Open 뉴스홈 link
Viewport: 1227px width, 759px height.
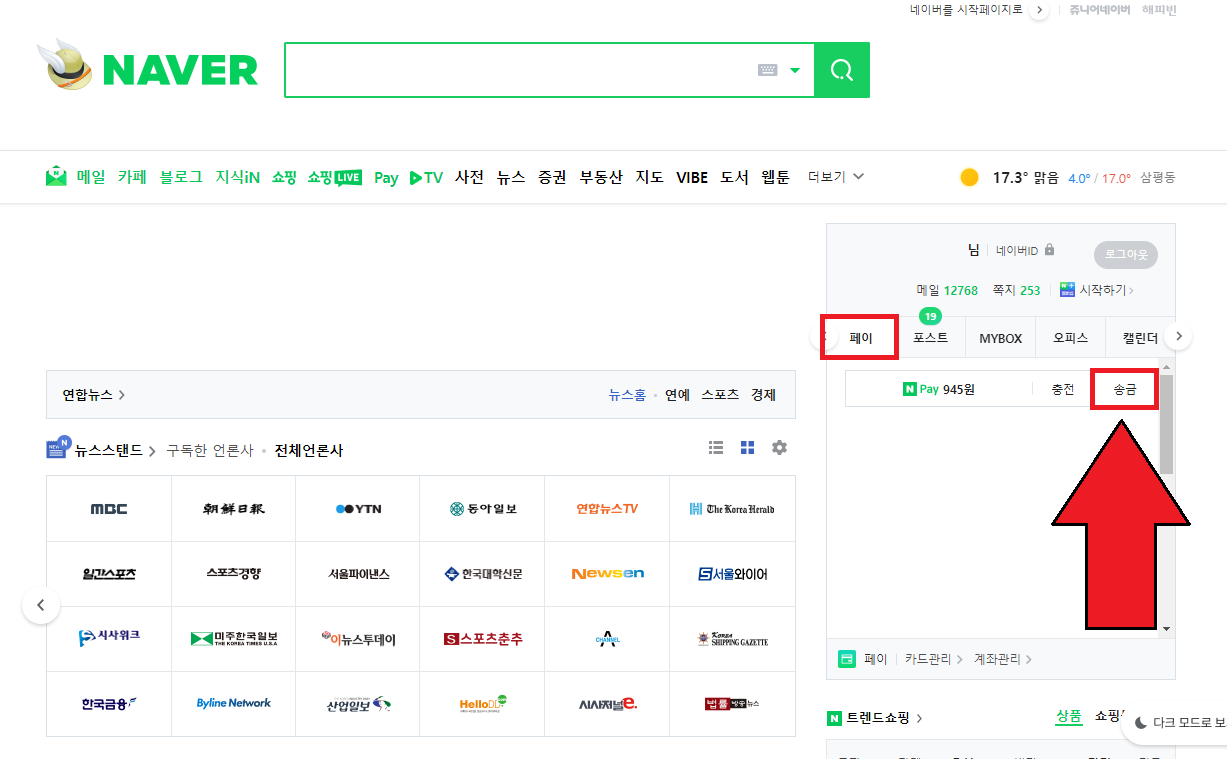click(627, 394)
